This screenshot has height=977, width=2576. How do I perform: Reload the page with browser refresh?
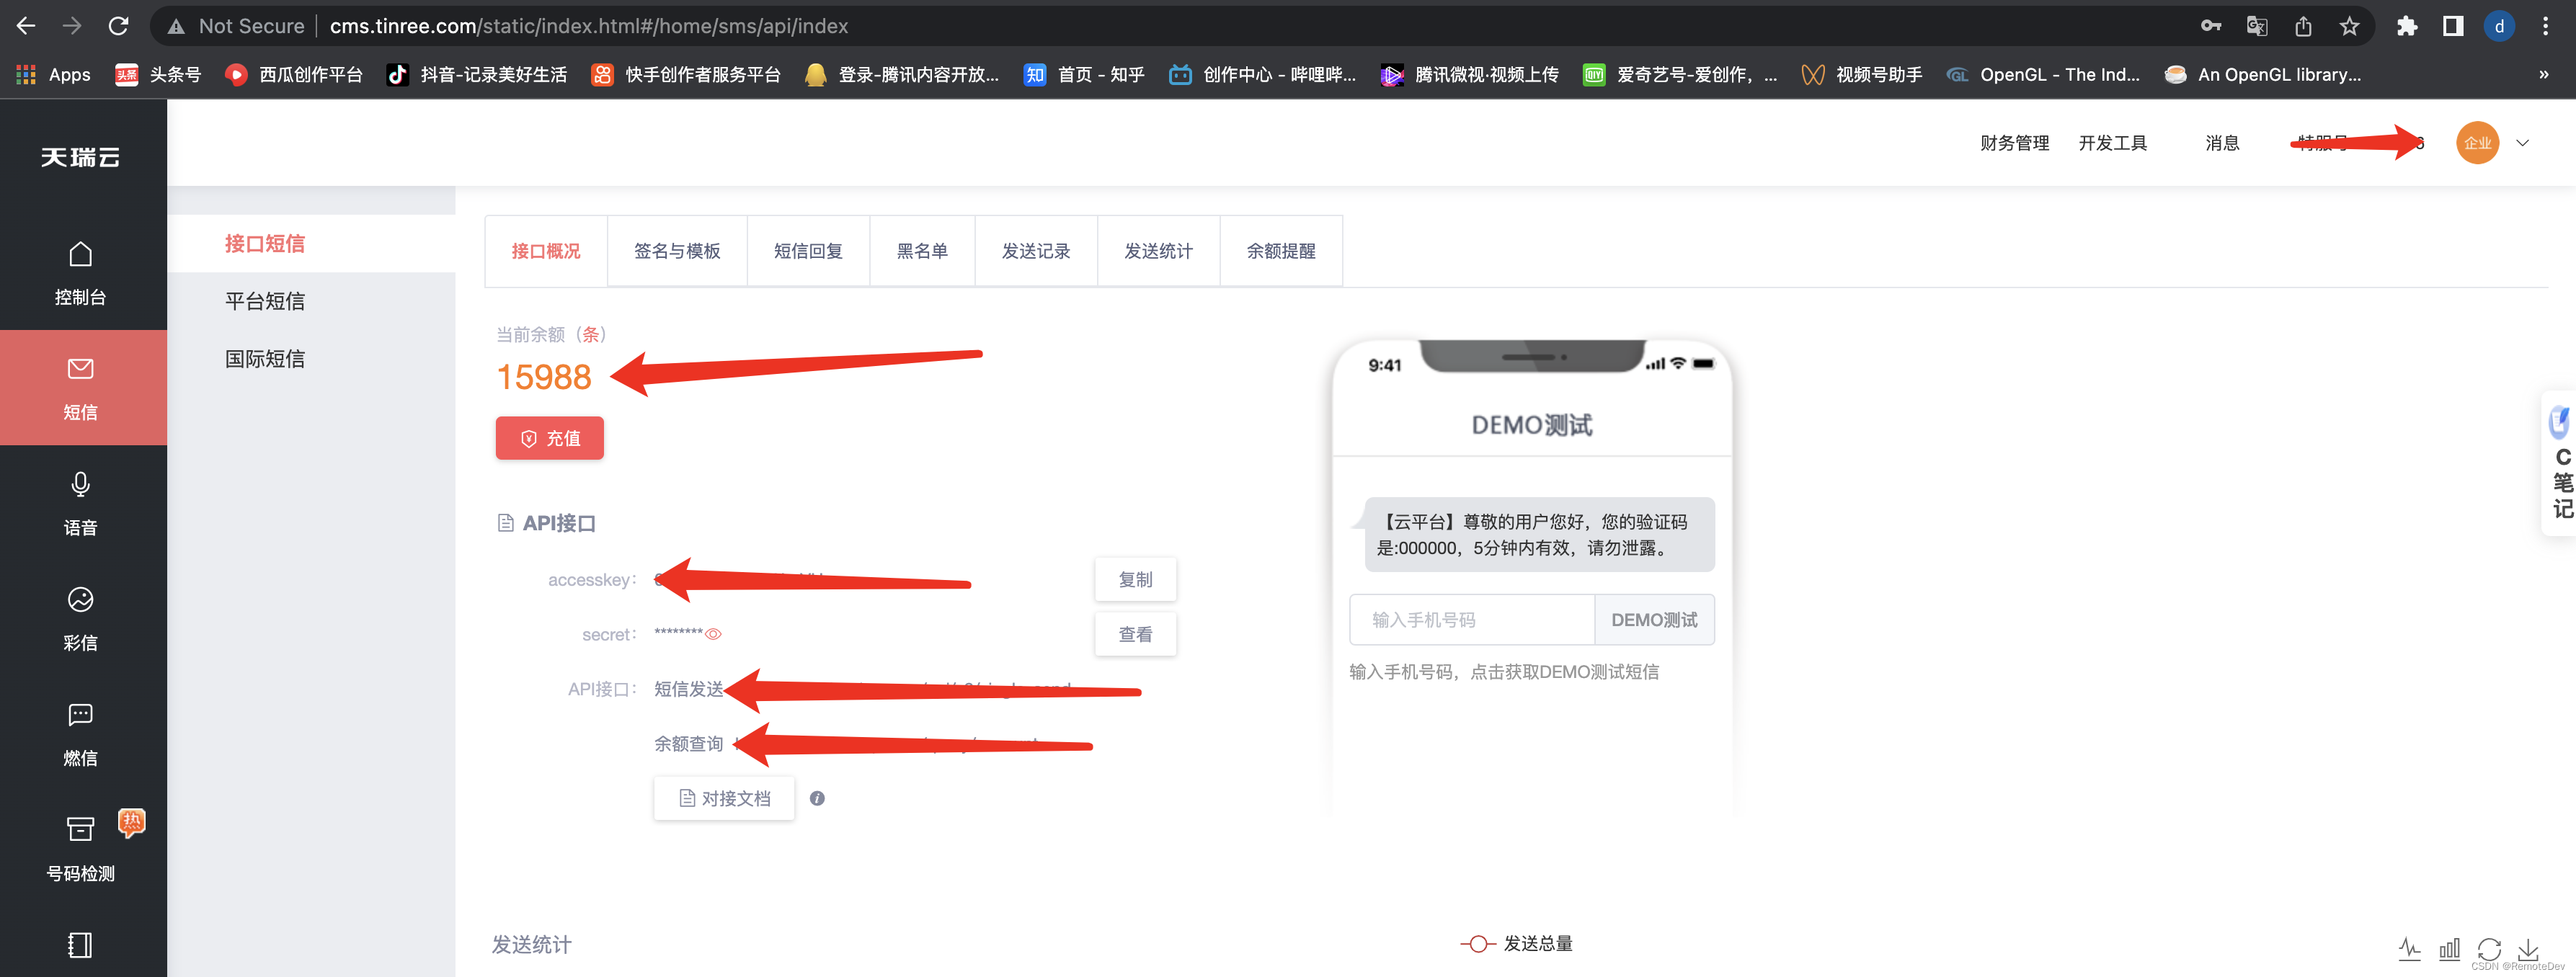click(x=118, y=26)
